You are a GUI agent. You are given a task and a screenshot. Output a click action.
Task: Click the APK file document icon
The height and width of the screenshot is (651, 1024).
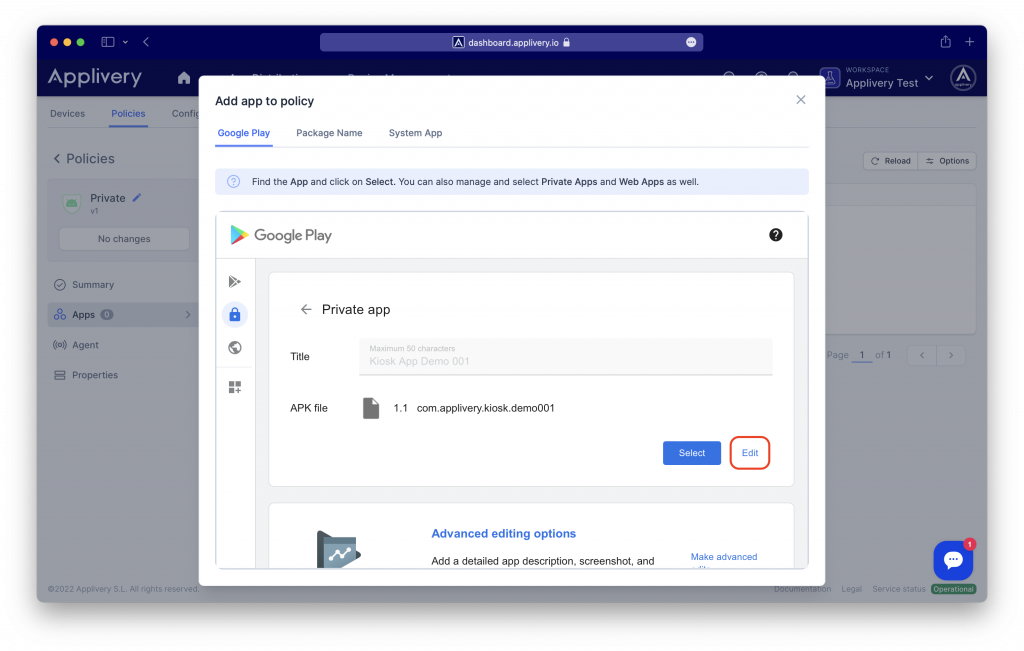tap(371, 408)
